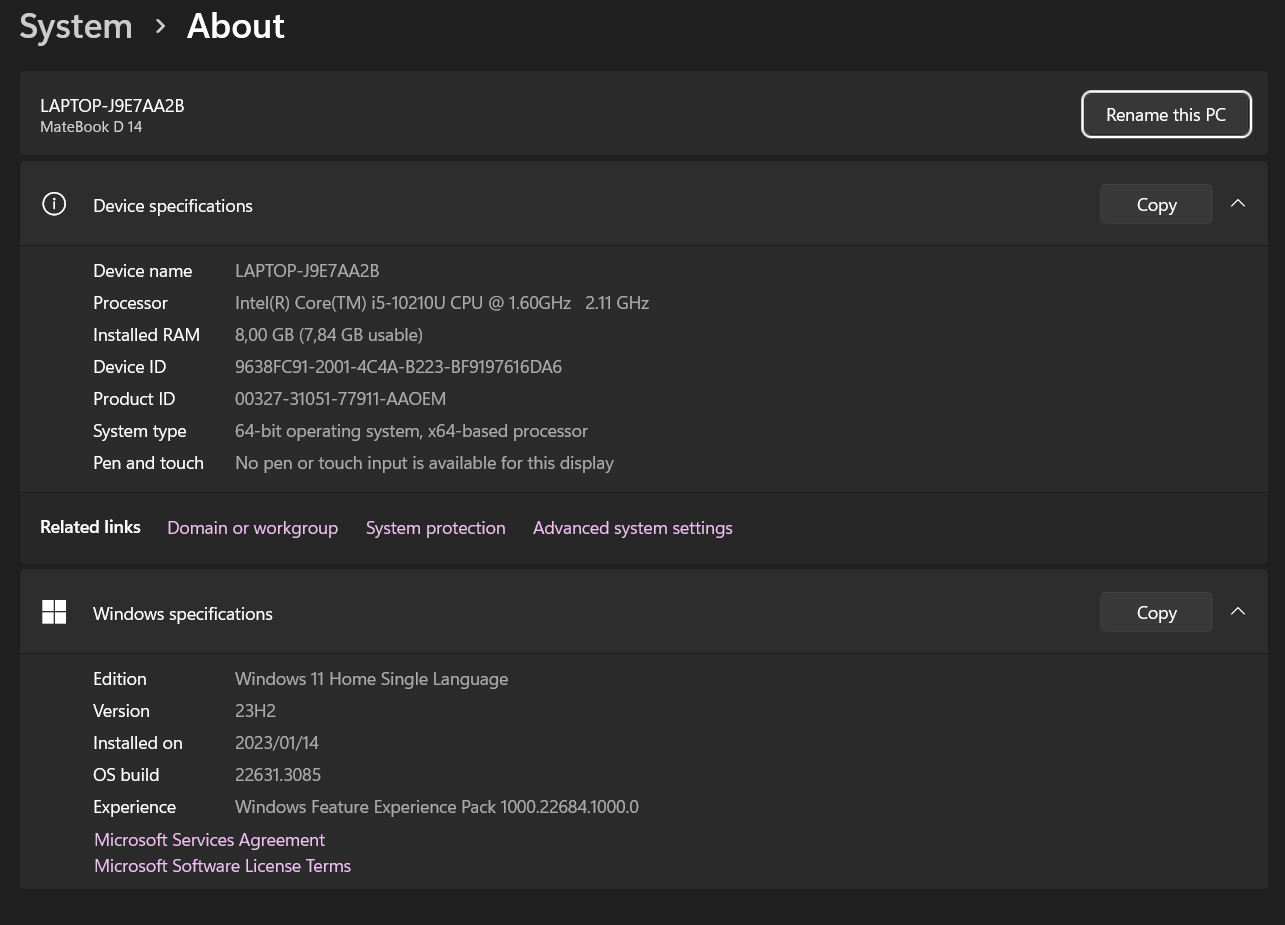The height and width of the screenshot is (925, 1285).
Task: Open the Microsoft Services Agreement
Action: point(209,840)
